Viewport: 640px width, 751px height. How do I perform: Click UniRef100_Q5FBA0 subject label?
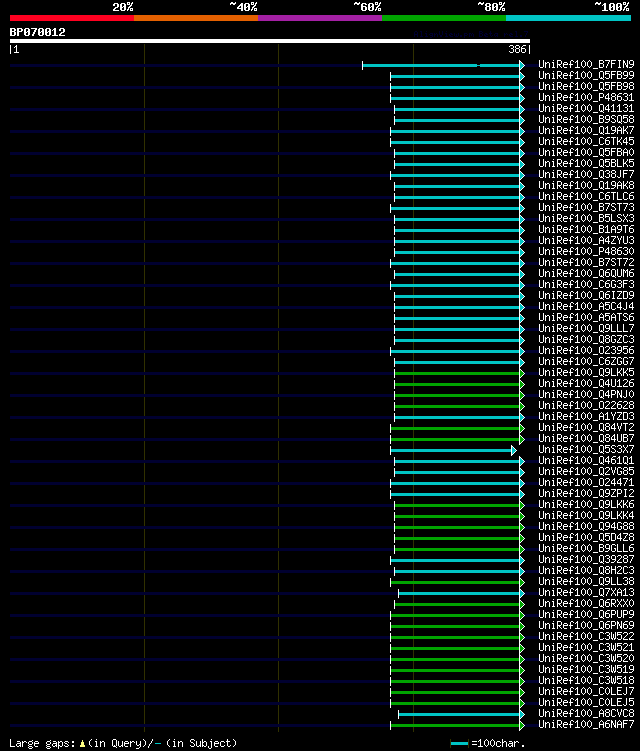586,152
